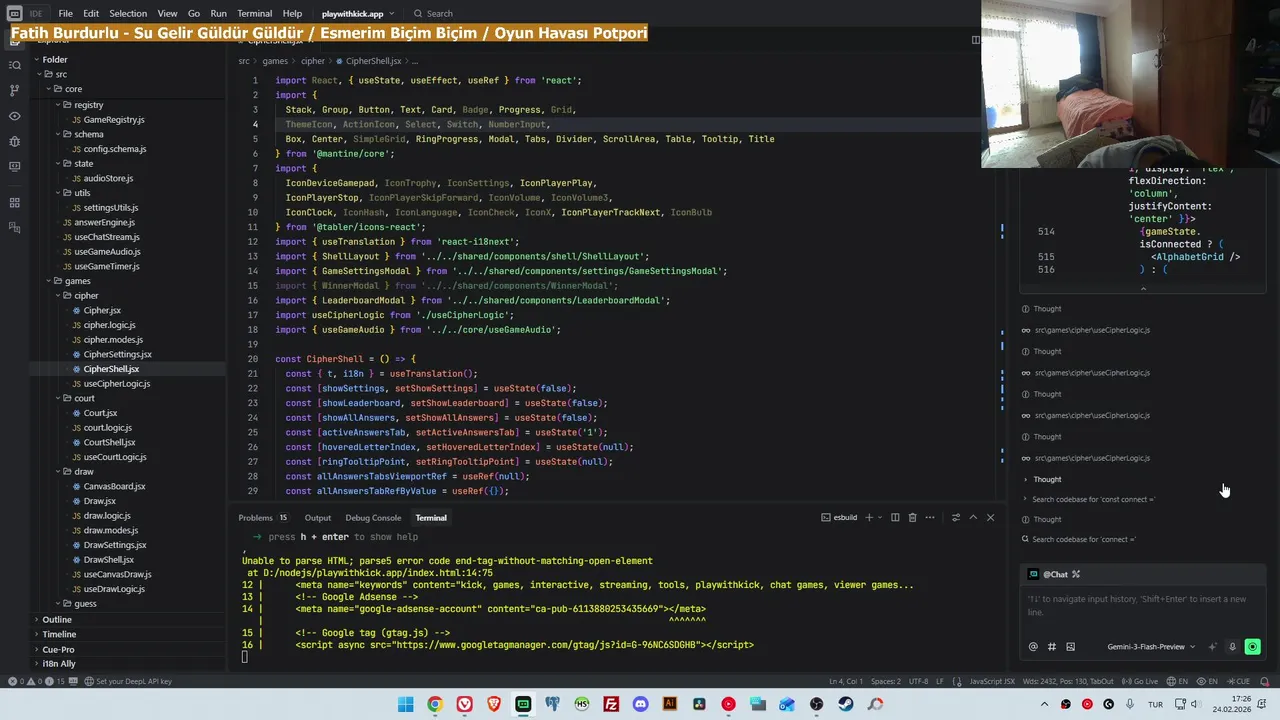Start voice input with microphone icon
This screenshot has height=720, width=1280.
[x=1232, y=647]
